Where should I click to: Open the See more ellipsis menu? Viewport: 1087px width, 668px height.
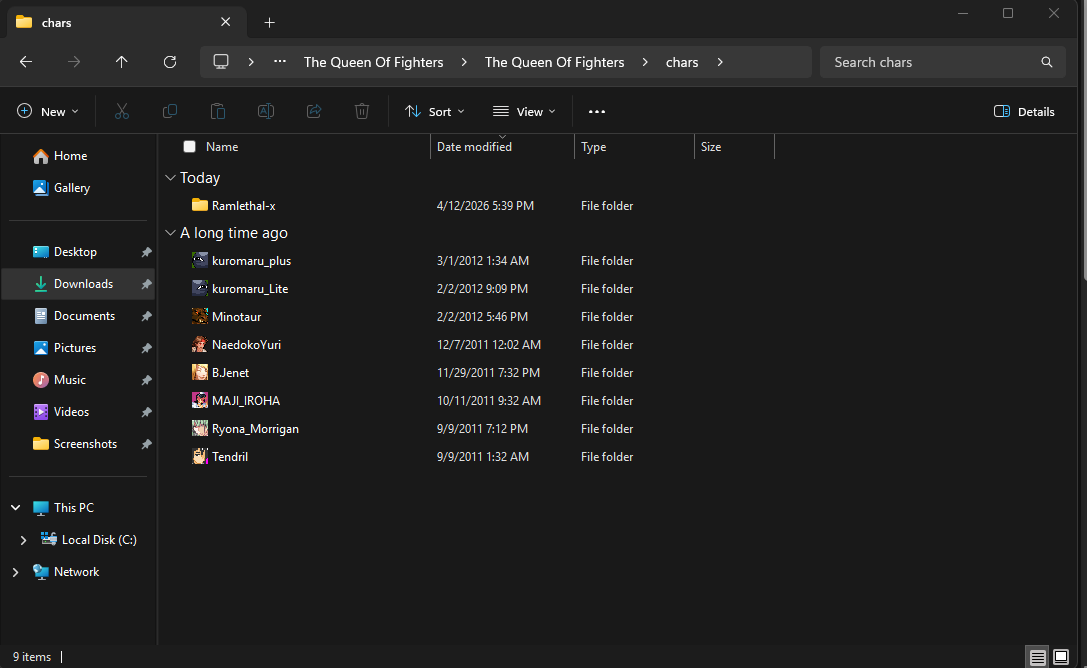pyautogui.click(x=597, y=112)
